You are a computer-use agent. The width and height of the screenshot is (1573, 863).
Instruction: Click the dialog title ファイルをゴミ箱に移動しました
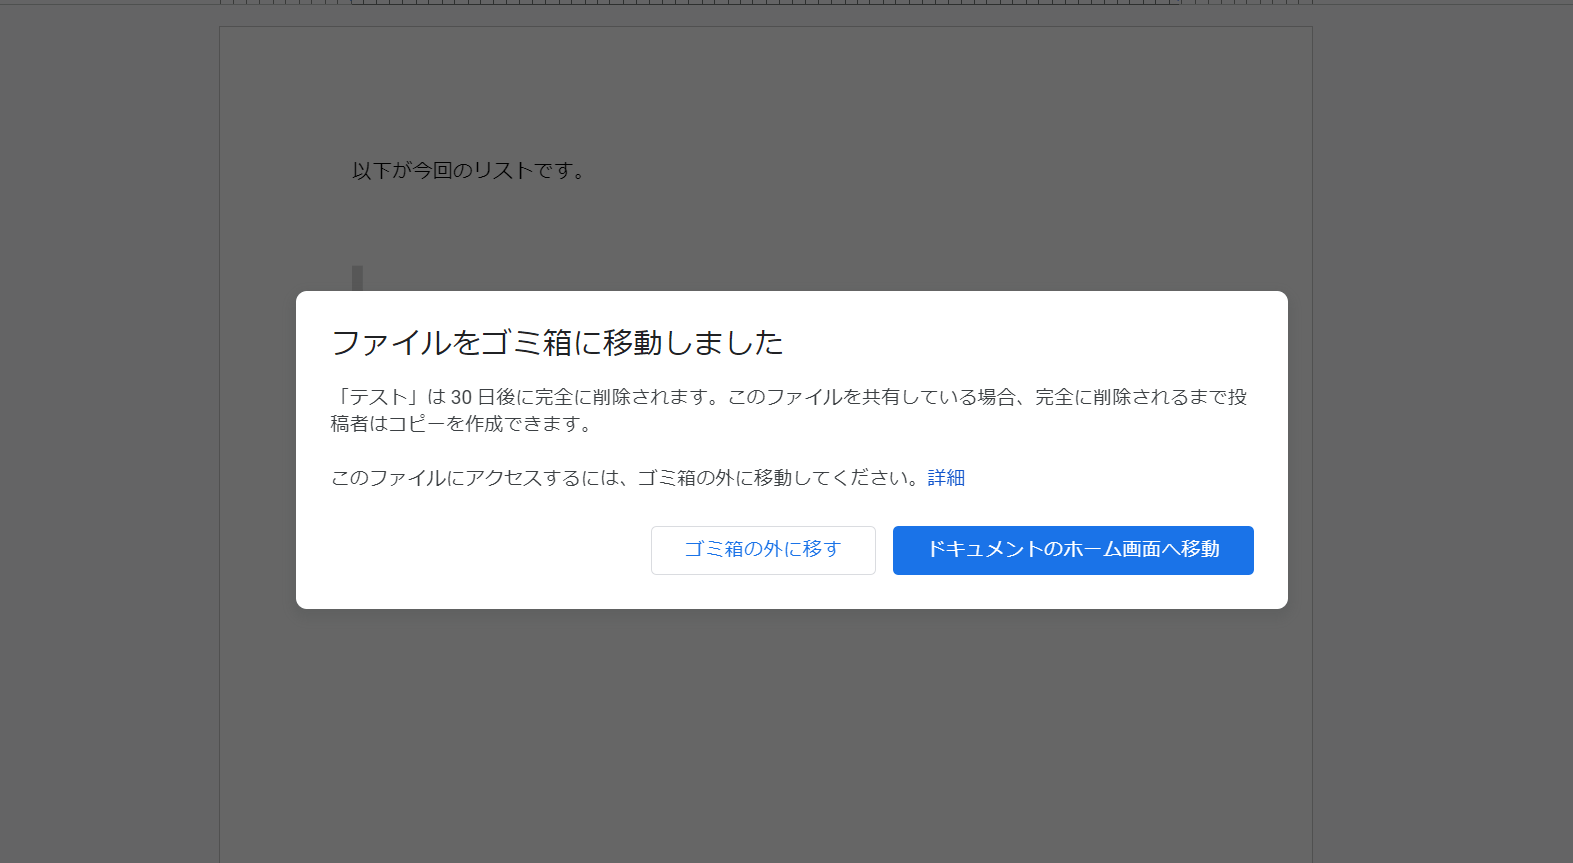point(557,343)
